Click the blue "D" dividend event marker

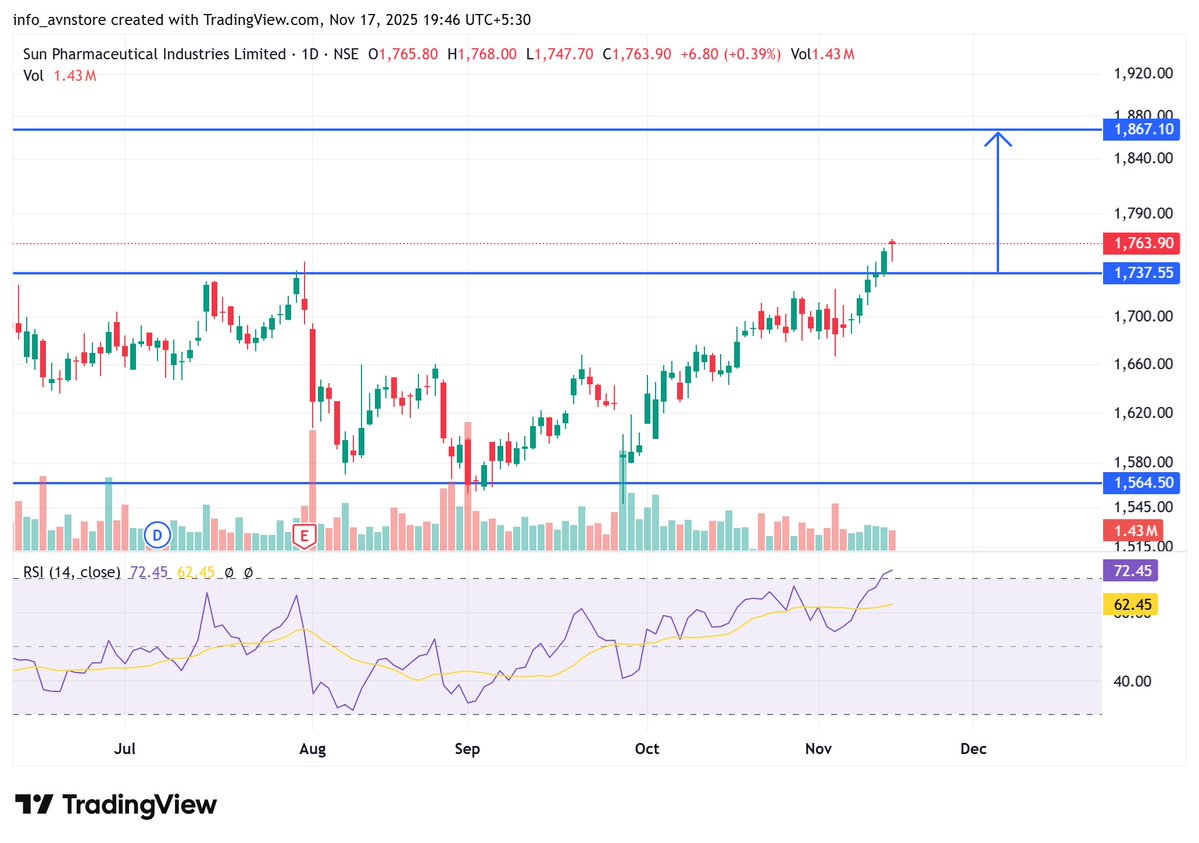pos(157,535)
